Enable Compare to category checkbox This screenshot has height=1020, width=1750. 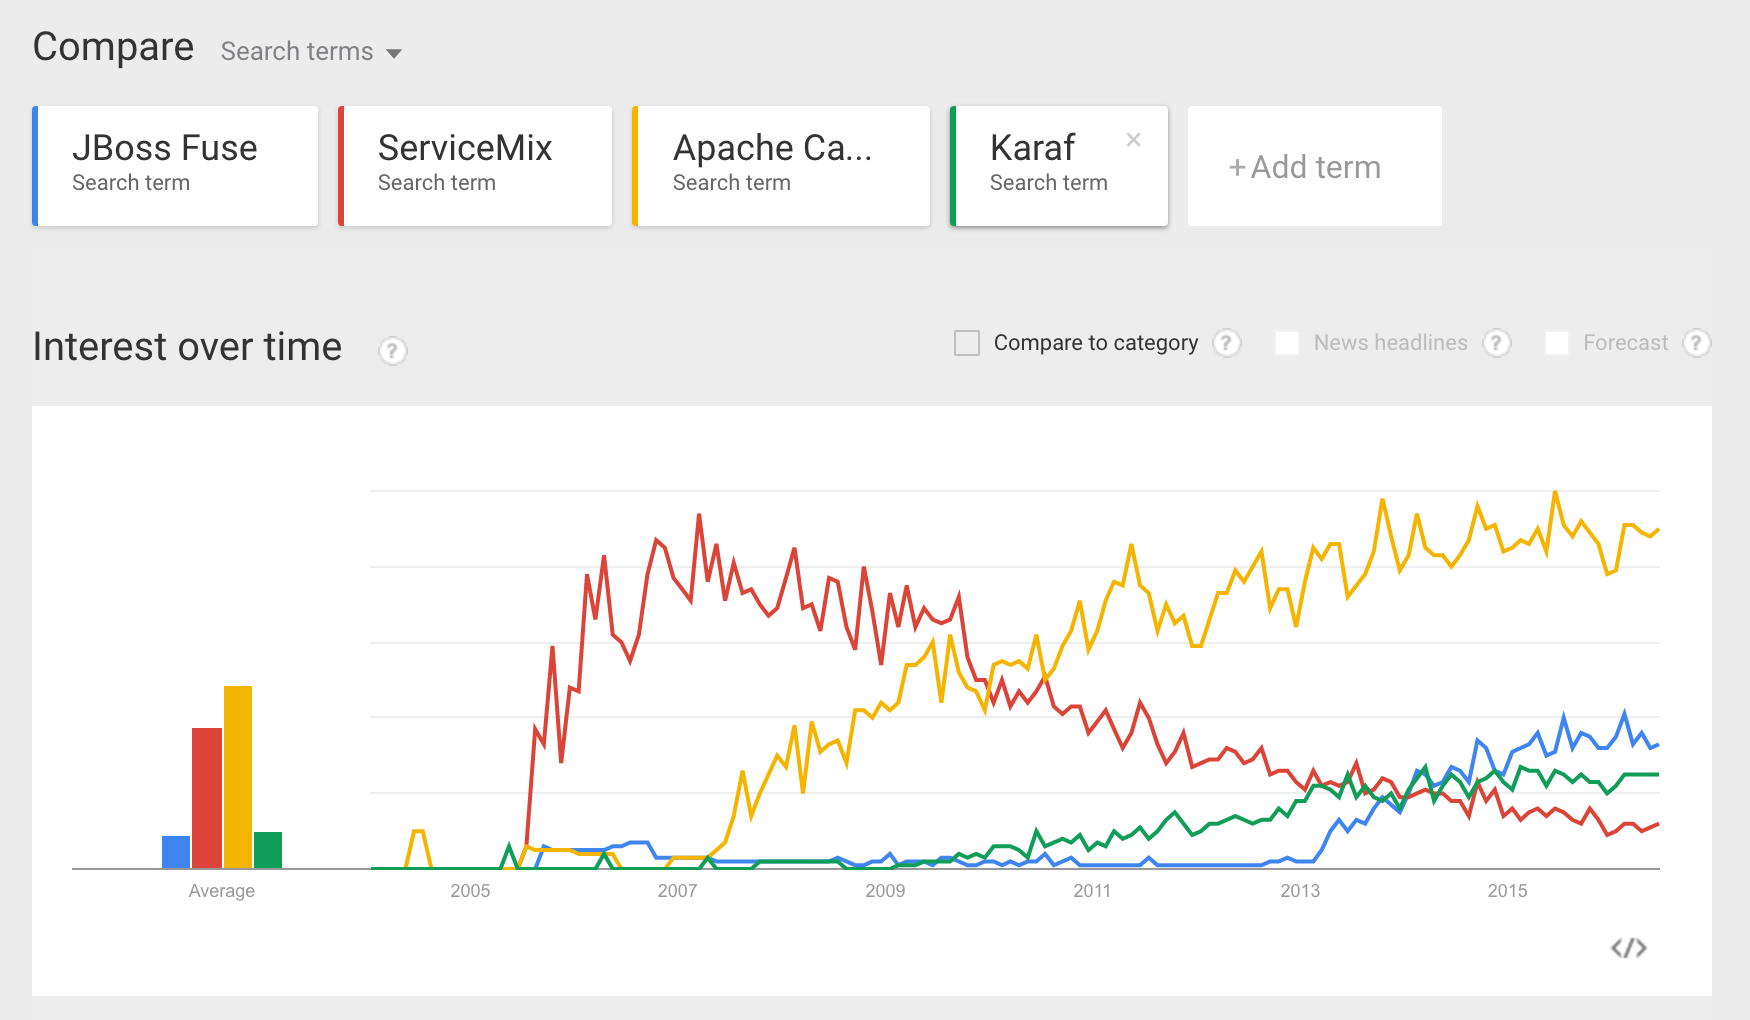point(967,343)
